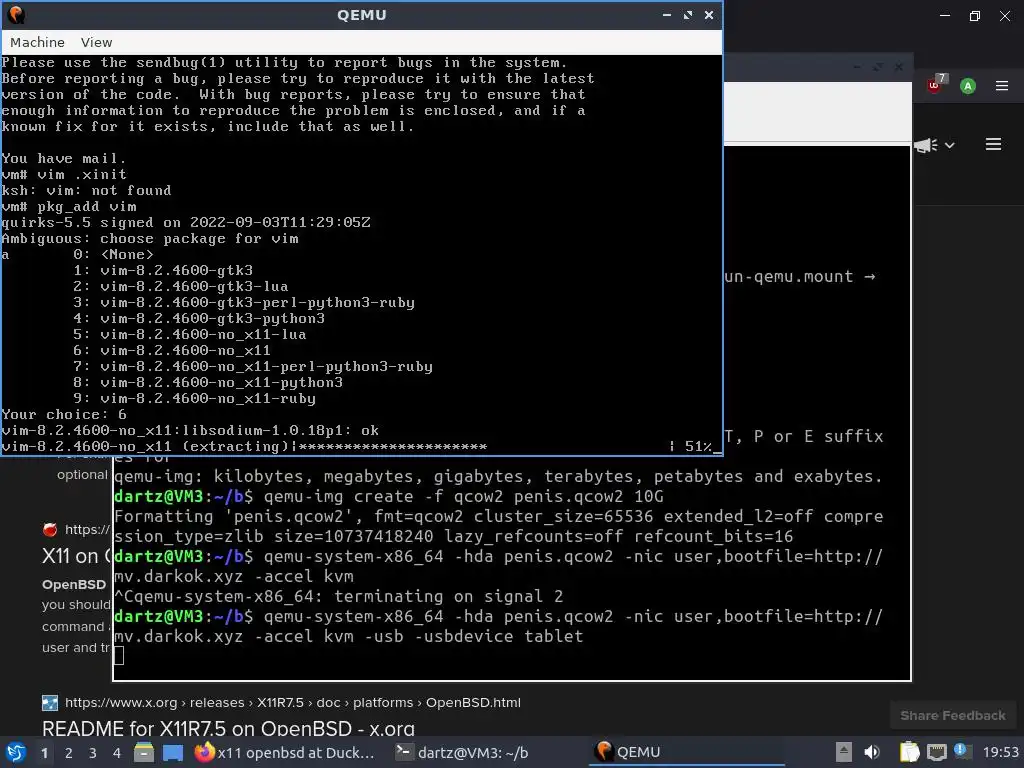Viewport: 1024px width, 768px height.
Task: Click the network status tray icon
Action: tap(937, 752)
